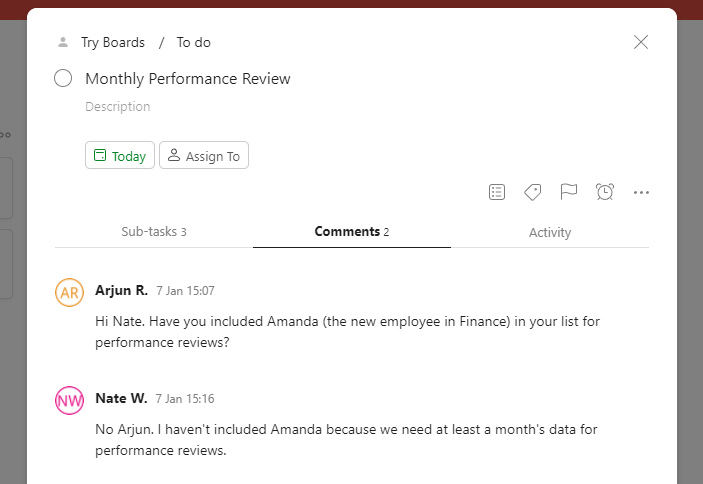Image resolution: width=703 pixels, height=484 pixels.
Task: Set a reminder with alarm clock icon
Action: click(605, 192)
